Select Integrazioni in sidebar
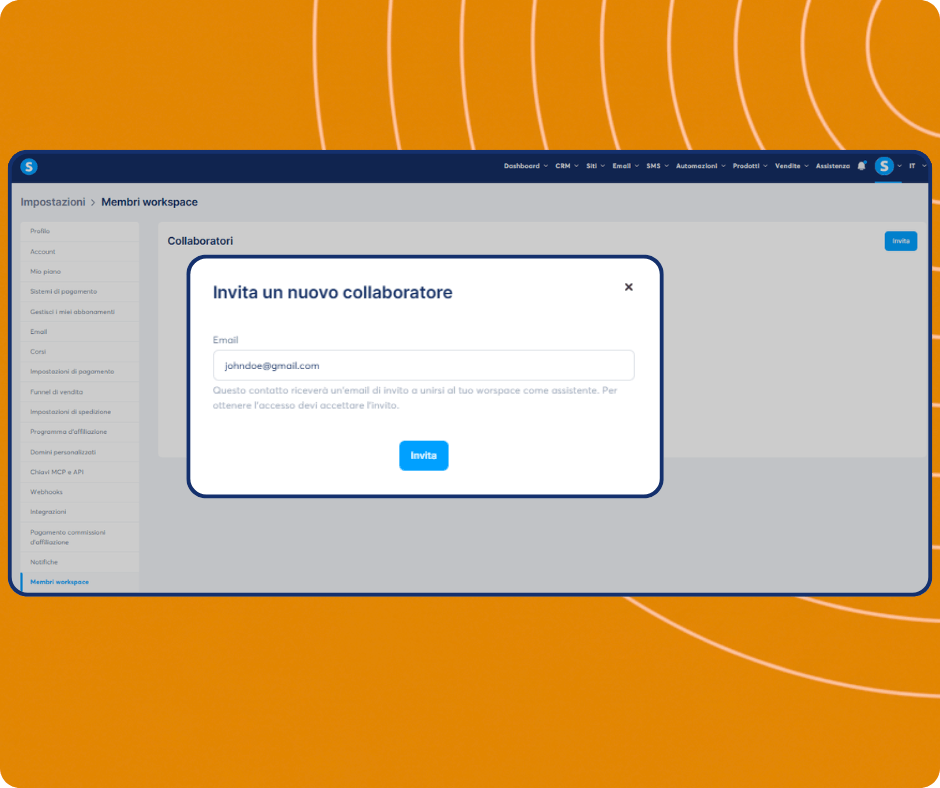The height and width of the screenshot is (788, 940). (x=80, y=512)
